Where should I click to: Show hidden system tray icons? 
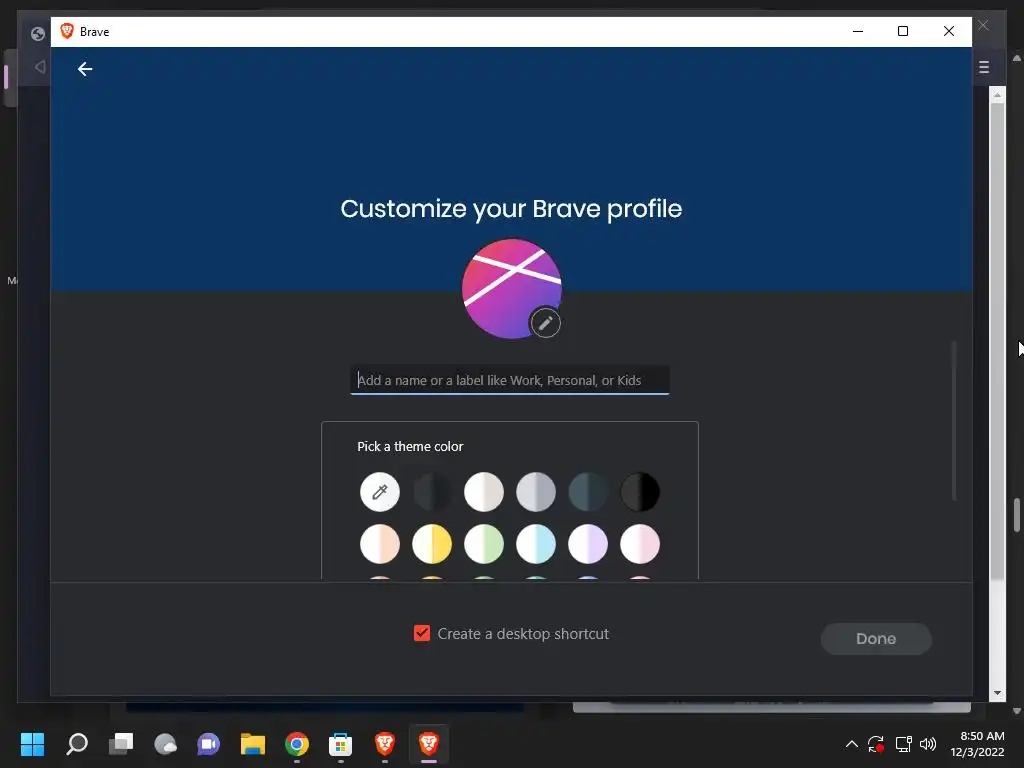(852, 744)
